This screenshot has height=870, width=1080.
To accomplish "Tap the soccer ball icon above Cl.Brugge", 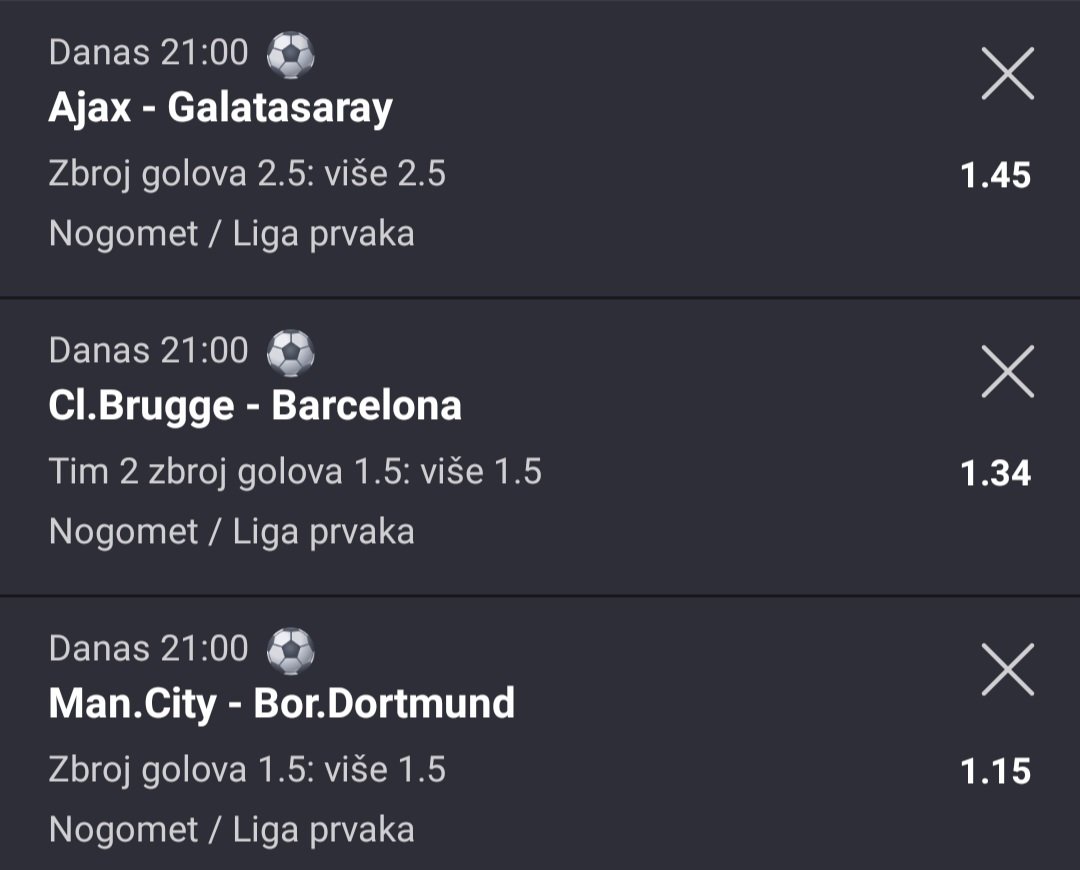I will point(290,352).
